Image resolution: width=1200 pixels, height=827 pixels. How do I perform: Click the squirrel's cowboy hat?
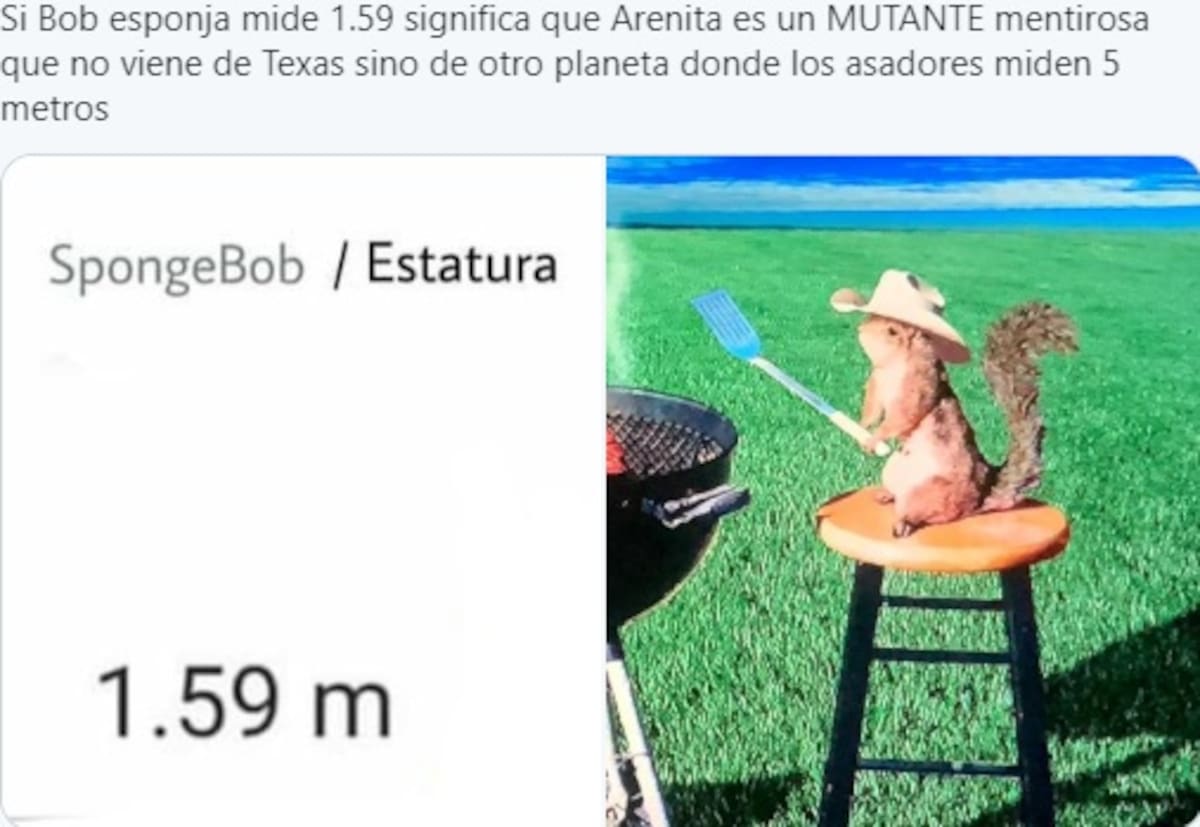(900, 309)
